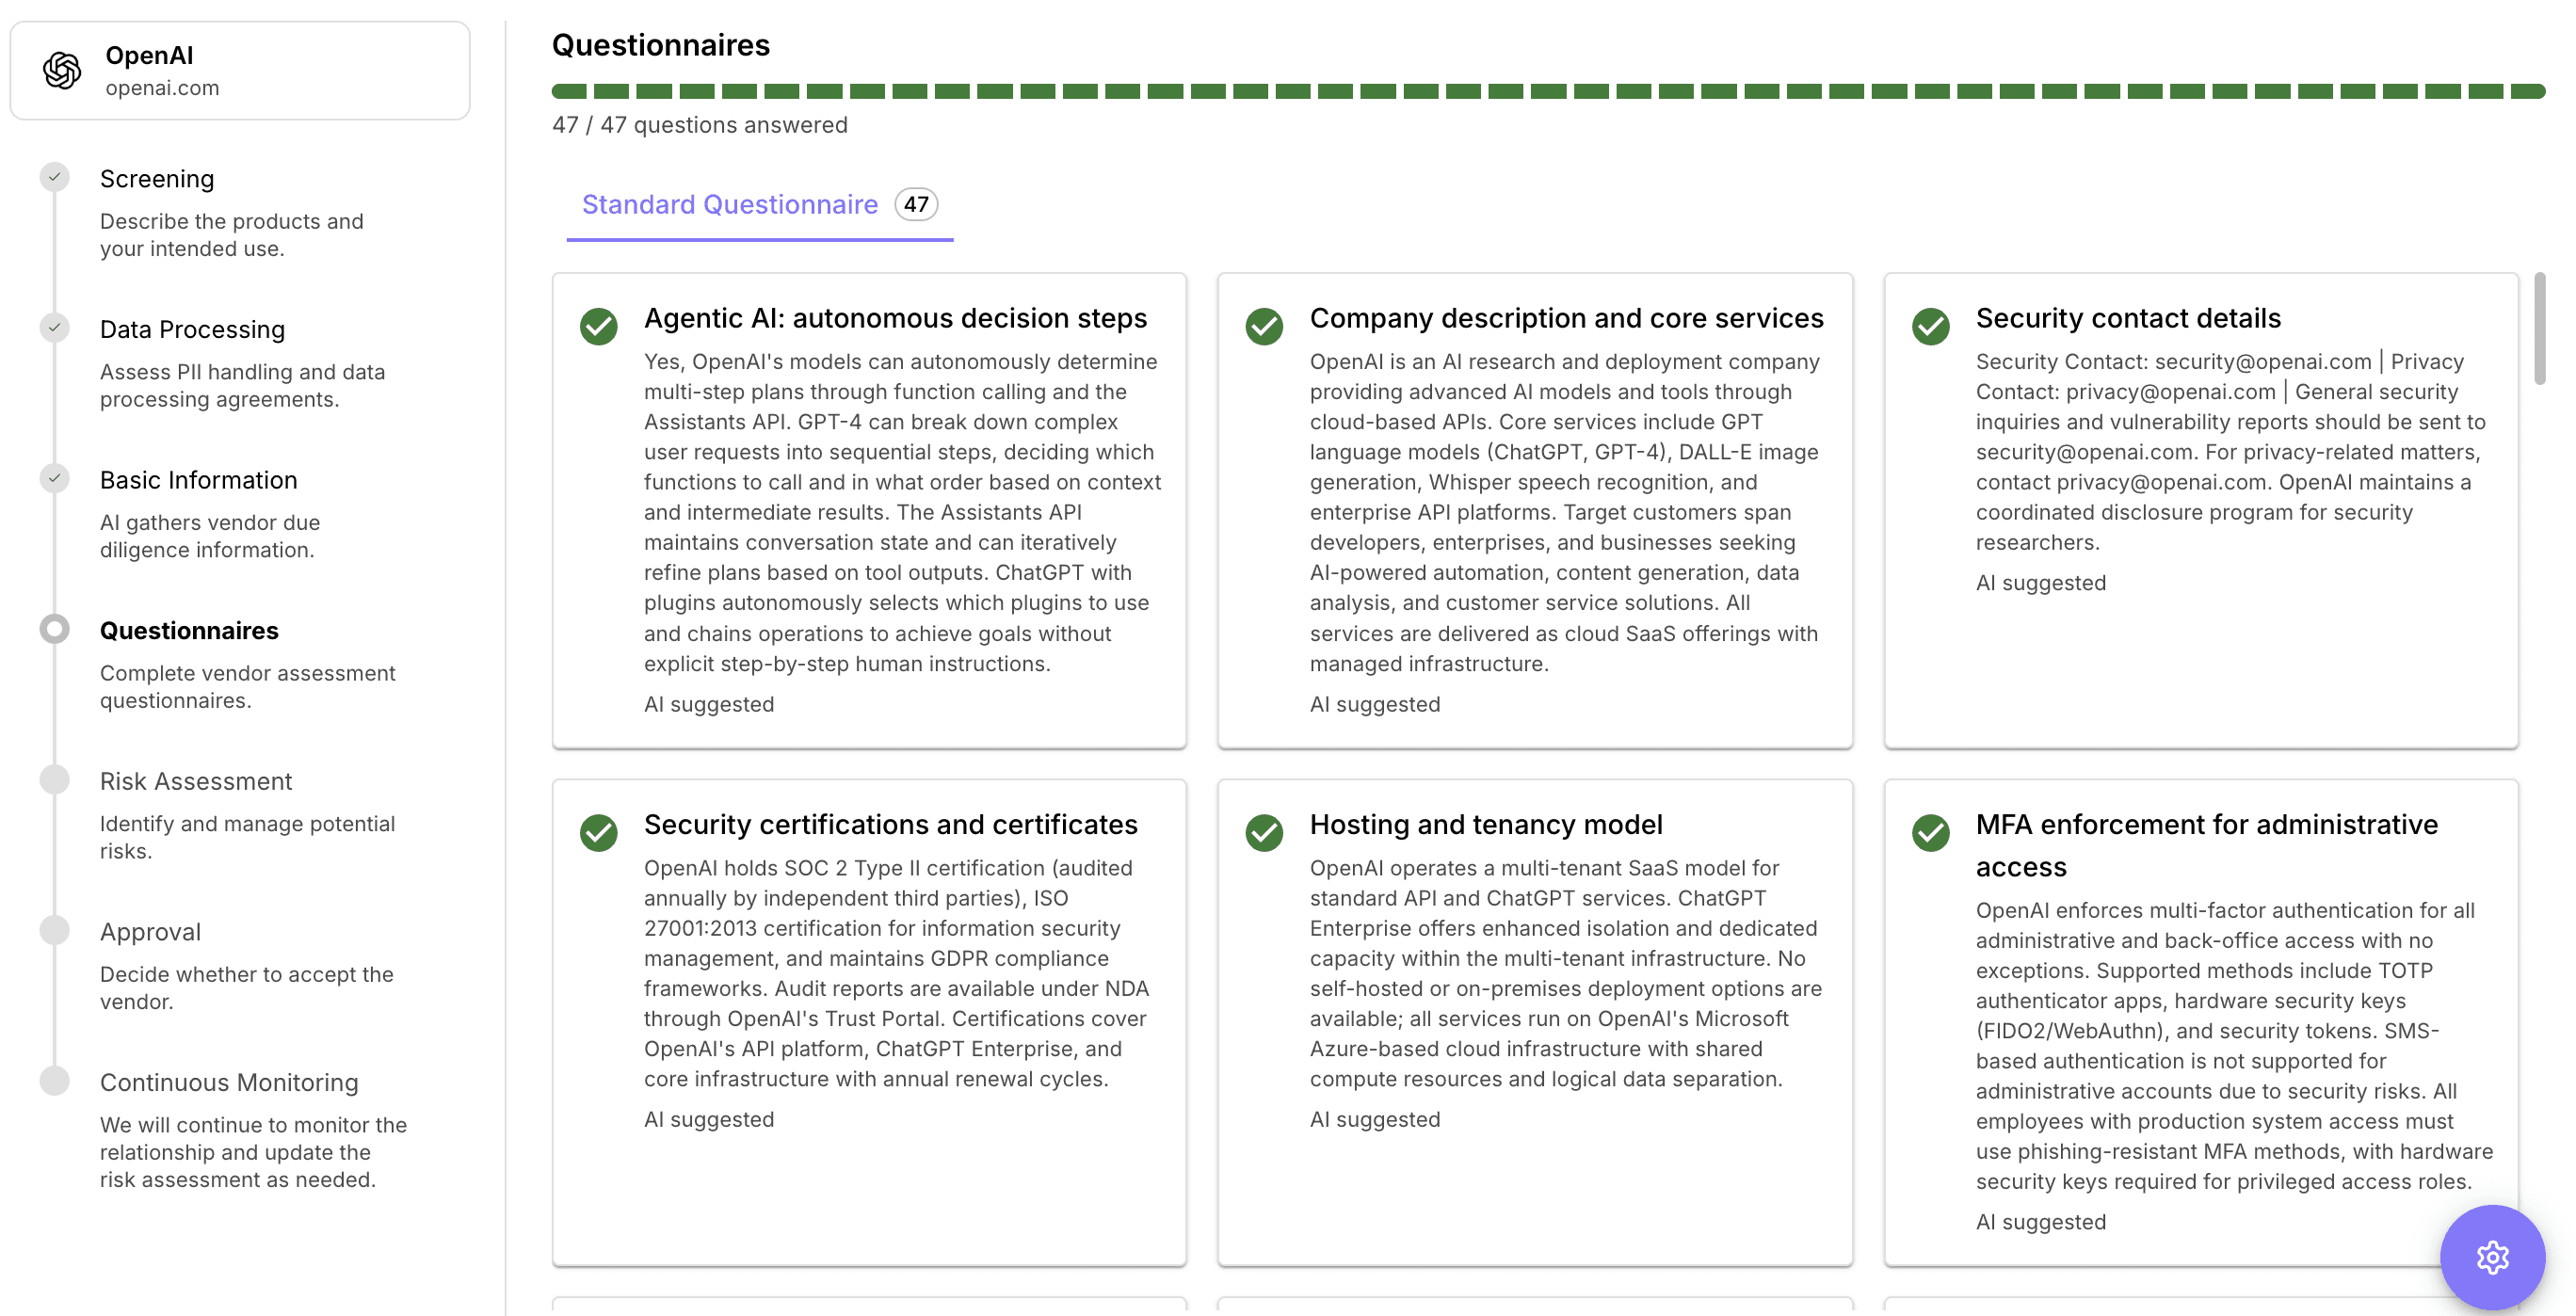Click green checkmark on Security contact details

pos(1930,326)
